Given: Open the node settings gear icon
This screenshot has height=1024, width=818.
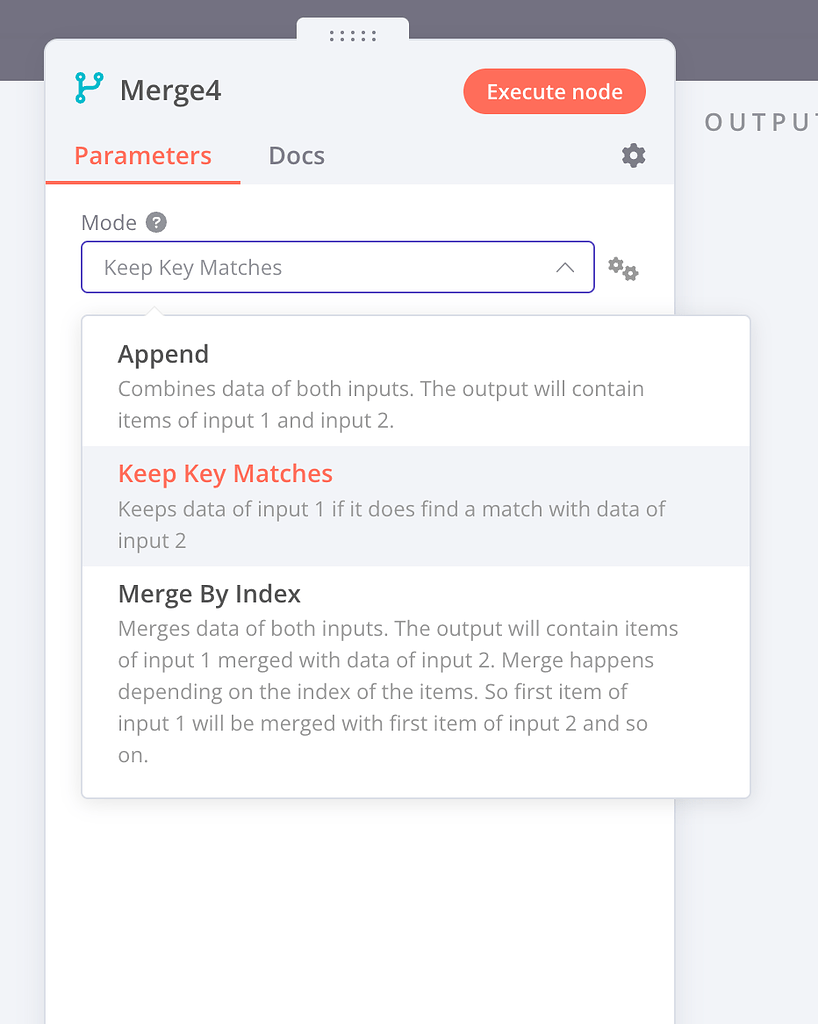Looking at the screenshot, I should (633, 156).
